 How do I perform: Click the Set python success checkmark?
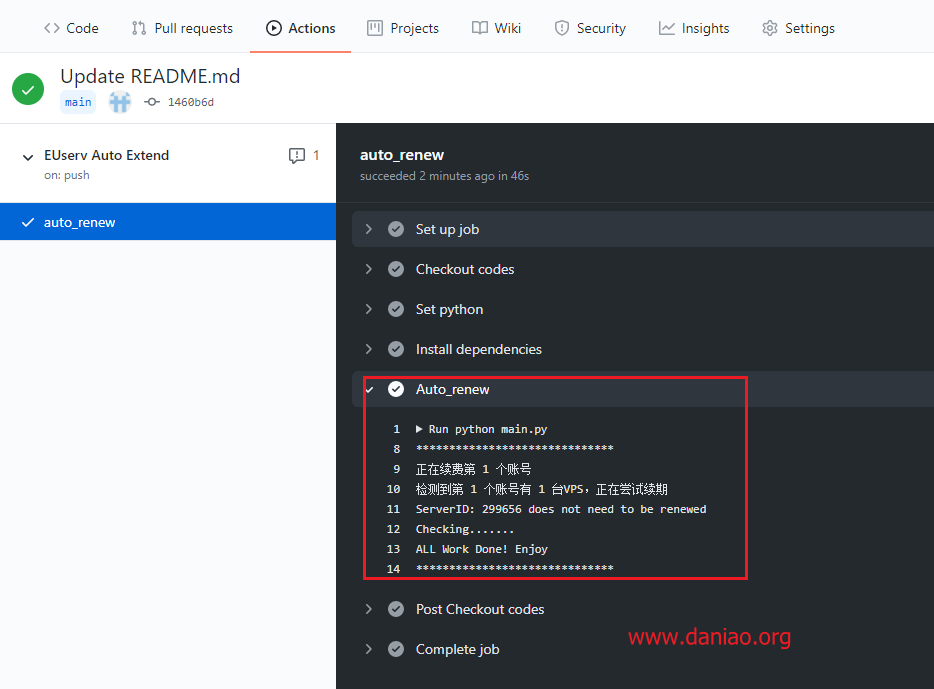[x=396, y=309]
